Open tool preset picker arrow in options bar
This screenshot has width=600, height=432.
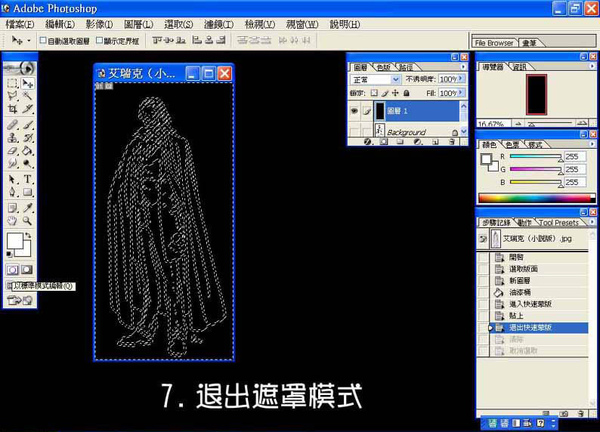coord(29,40)
